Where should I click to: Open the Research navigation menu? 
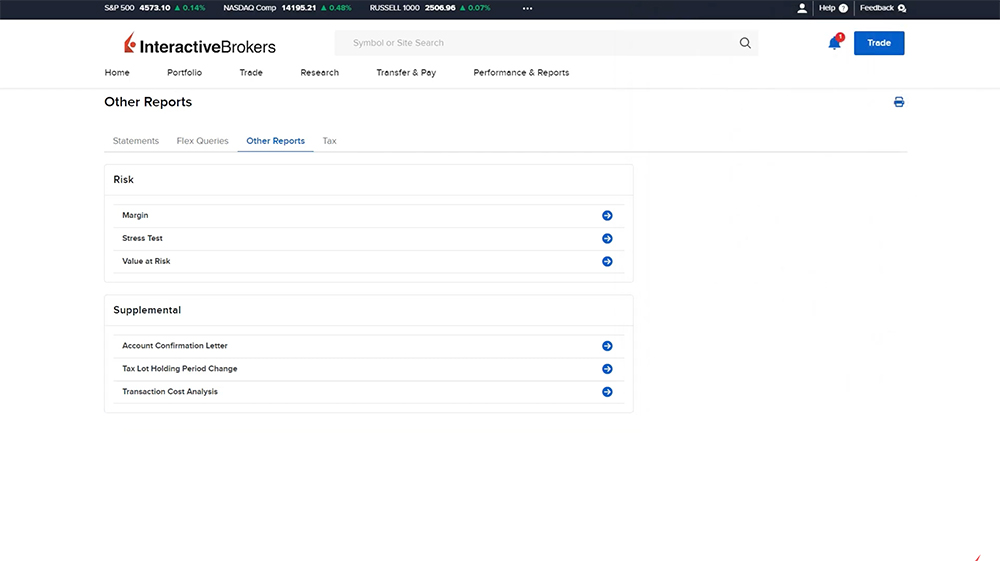(x=319, y=73)
